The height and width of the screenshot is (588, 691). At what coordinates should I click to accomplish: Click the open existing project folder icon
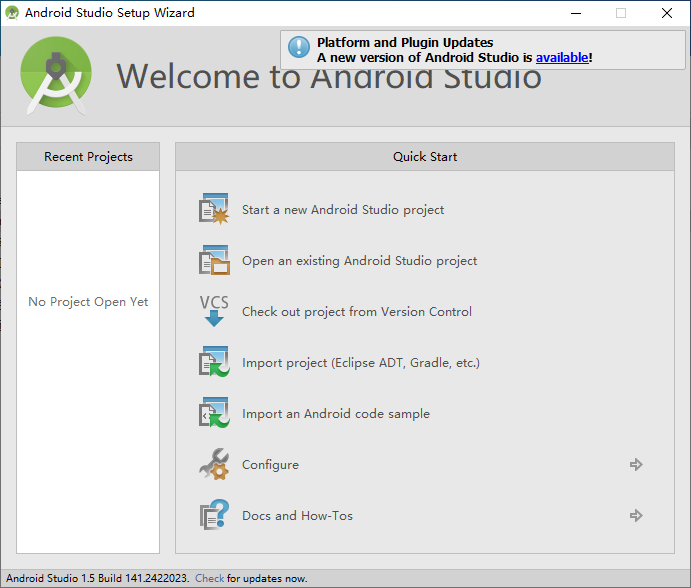click(x=214, y=260)
